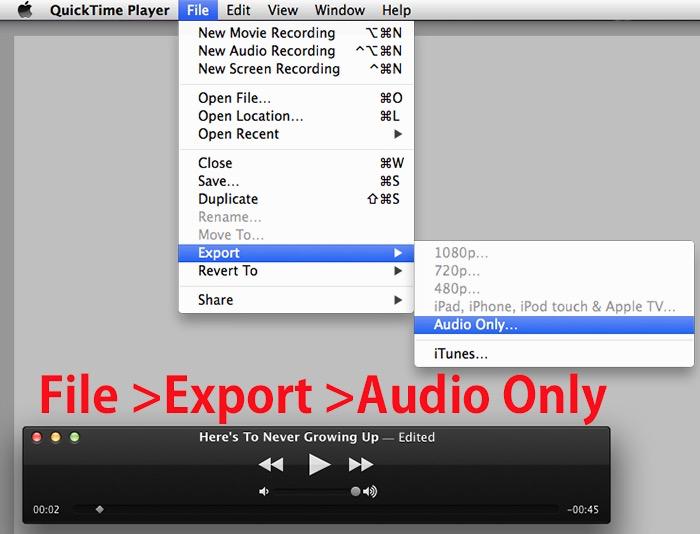700x534 pixels.
Task: Click the volume slider knob
Action: tap(355, 492)
